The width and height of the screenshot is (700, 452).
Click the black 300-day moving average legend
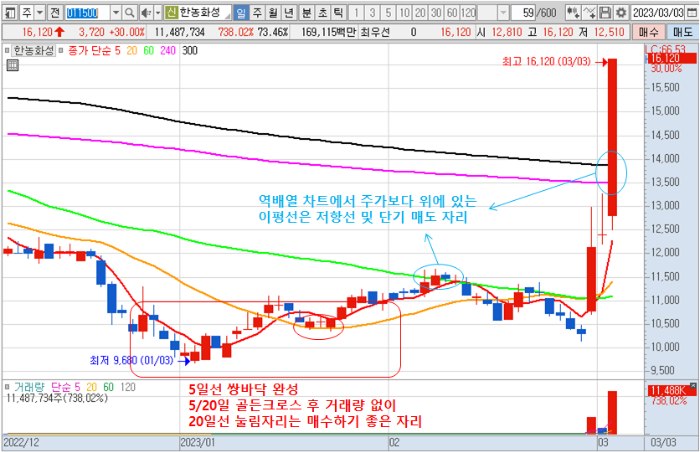coord(189,50)
